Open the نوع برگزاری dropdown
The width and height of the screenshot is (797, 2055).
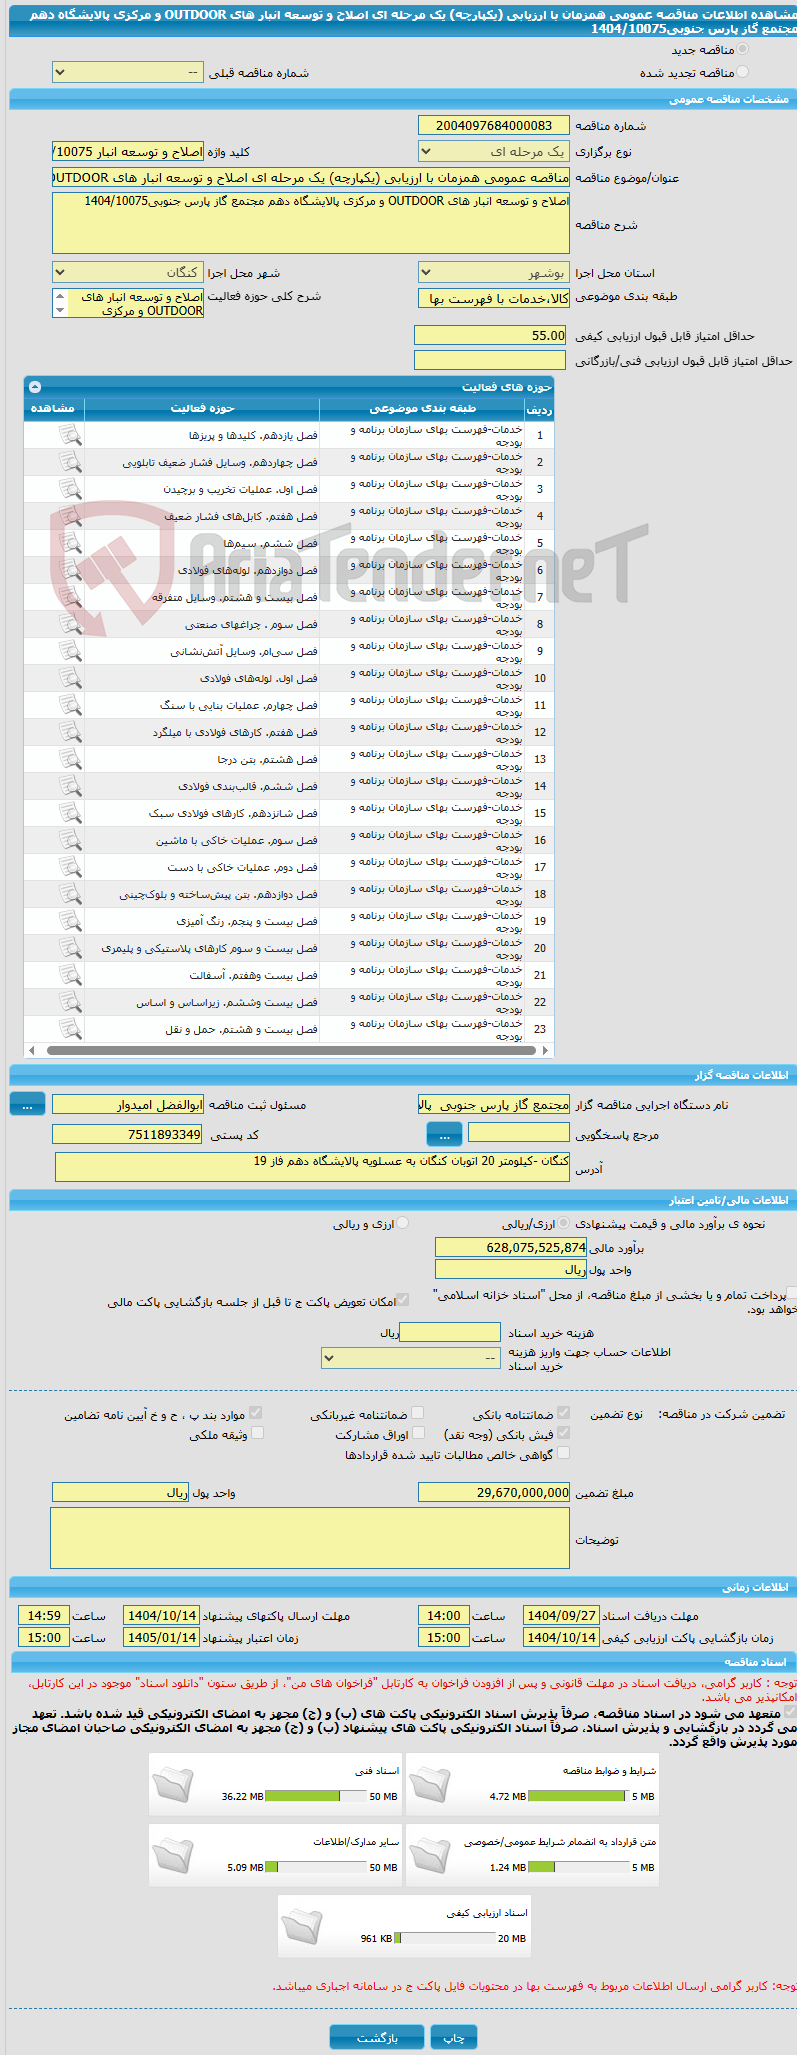[x=493, y=152]
